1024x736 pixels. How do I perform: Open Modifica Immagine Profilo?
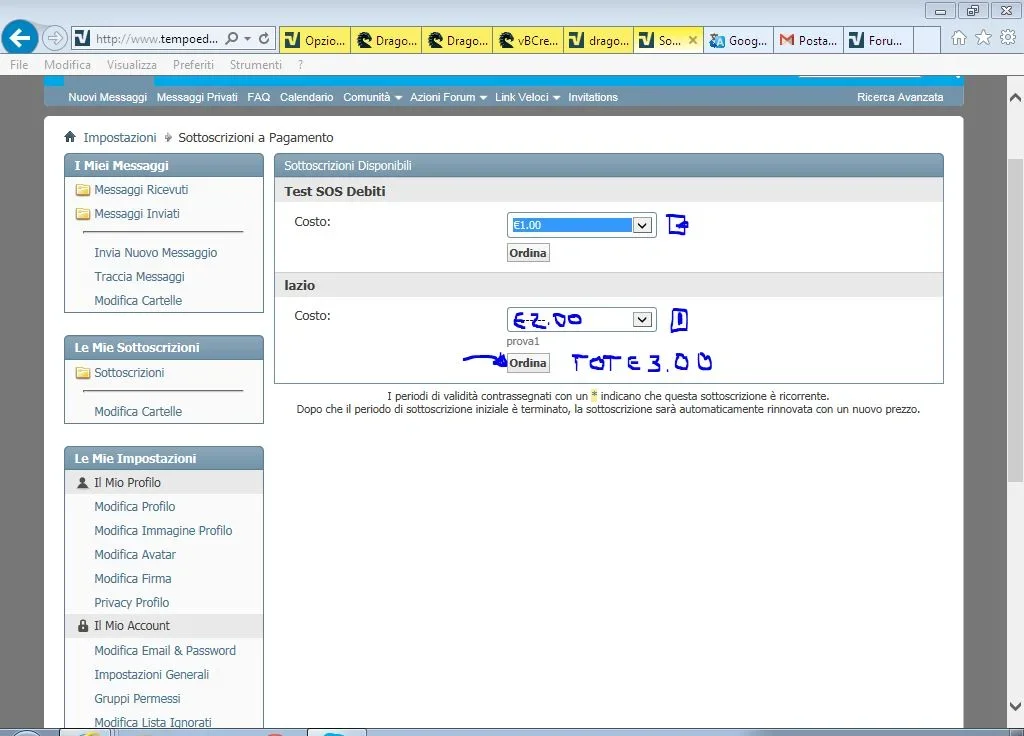(163, 531)
